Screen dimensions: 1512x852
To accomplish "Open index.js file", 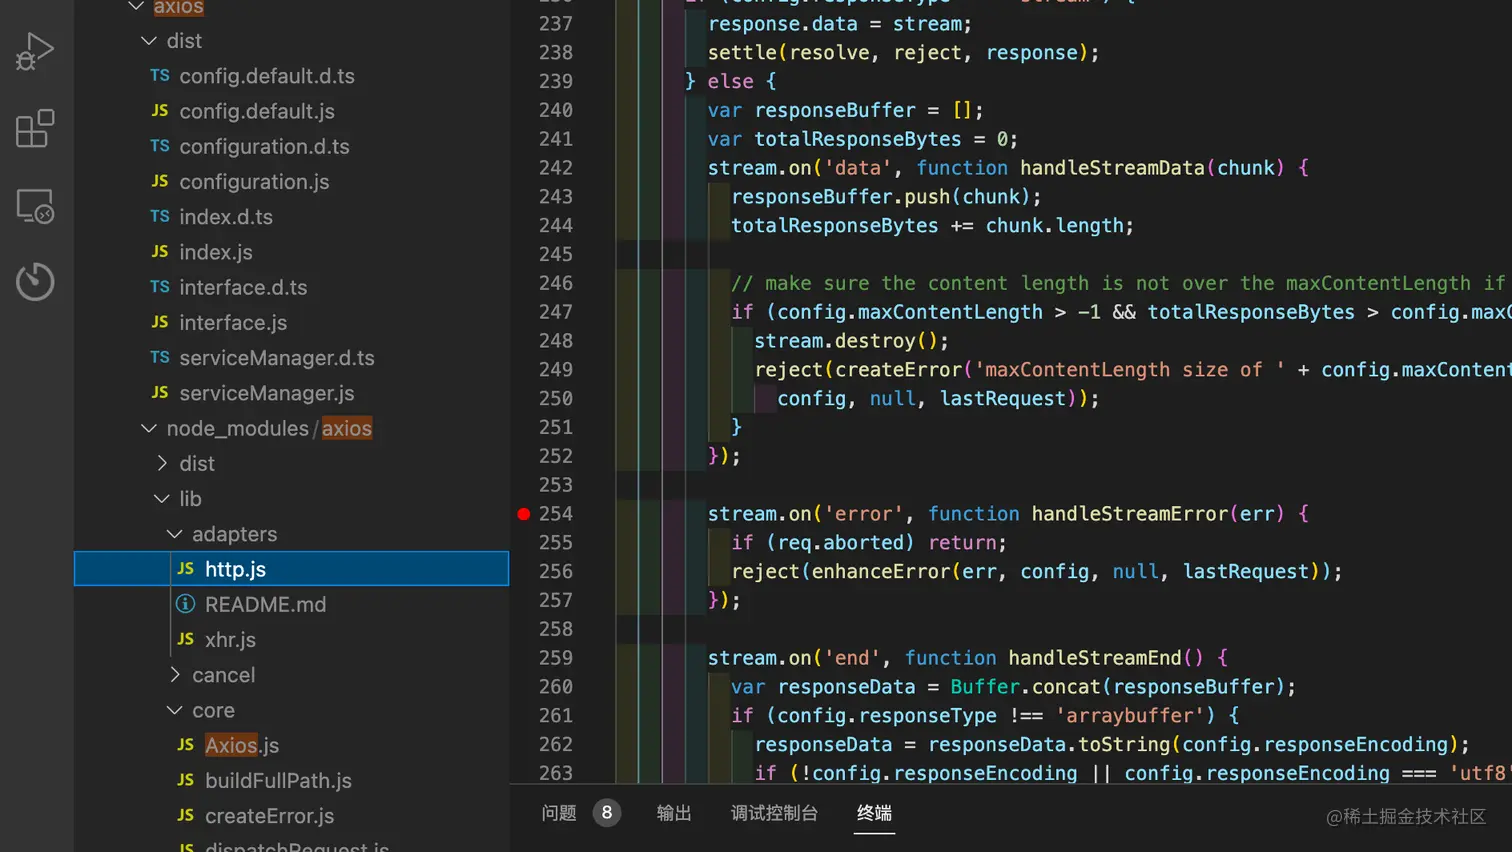I will click(216, 252).
